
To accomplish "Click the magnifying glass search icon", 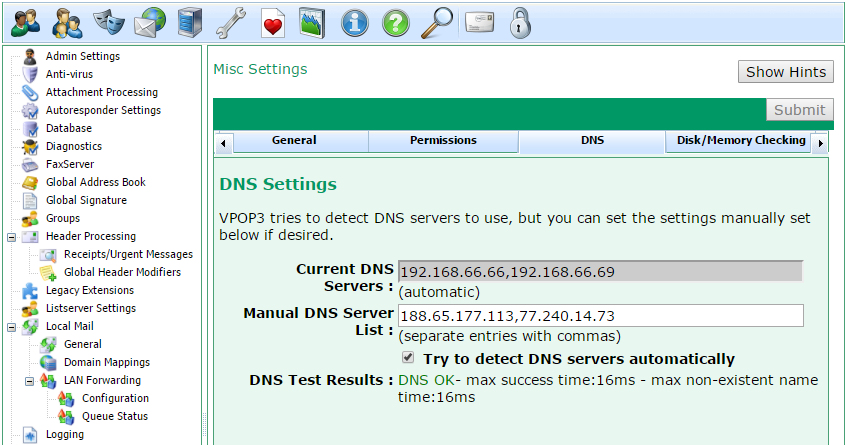I will click(436, 22).
